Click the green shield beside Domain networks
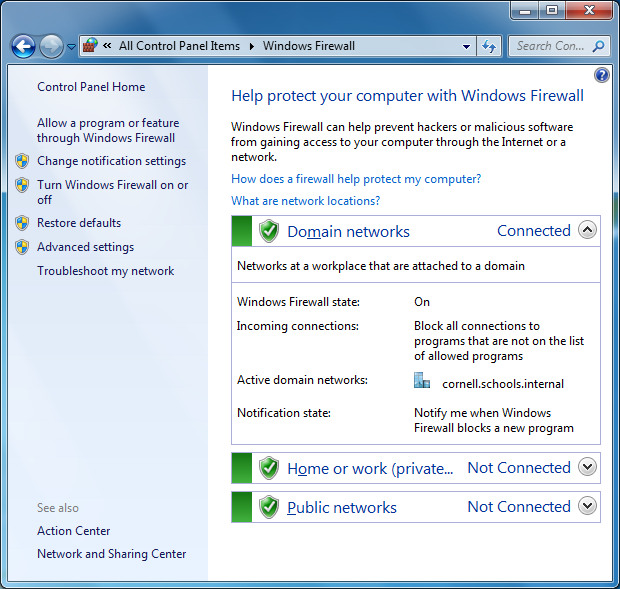The height and width of the screenshot is (589, 620). pyautogui.click(x=268, y=232)
